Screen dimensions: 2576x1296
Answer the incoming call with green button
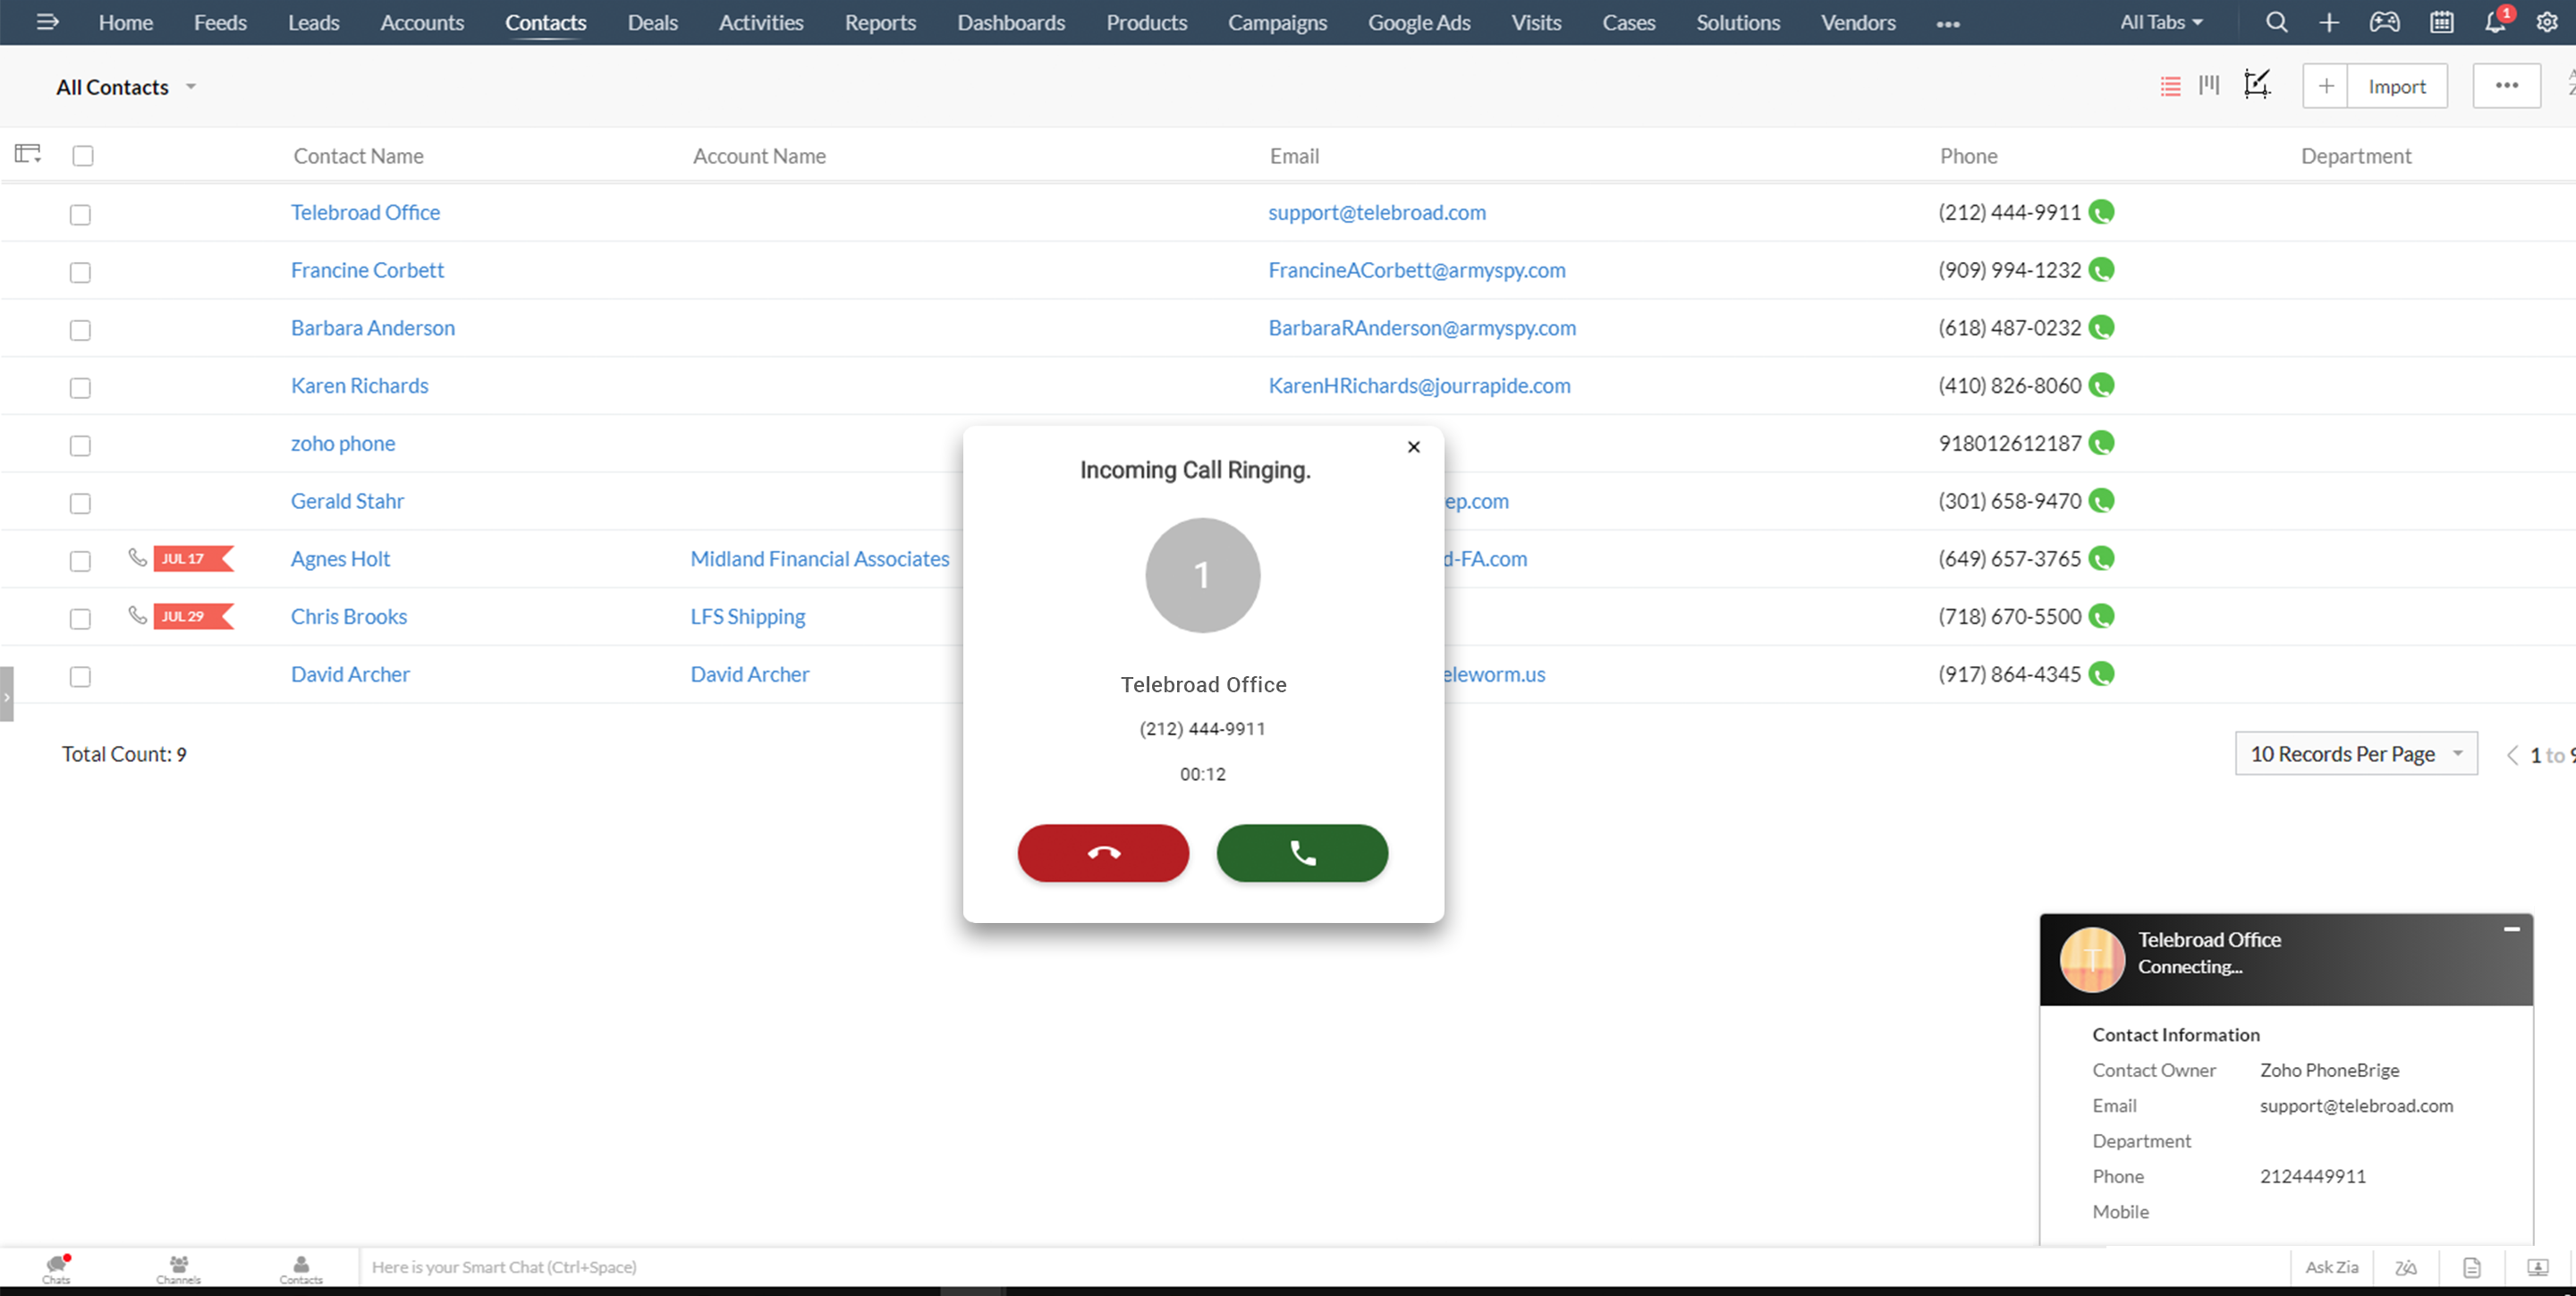click(x=1302, y=853)
